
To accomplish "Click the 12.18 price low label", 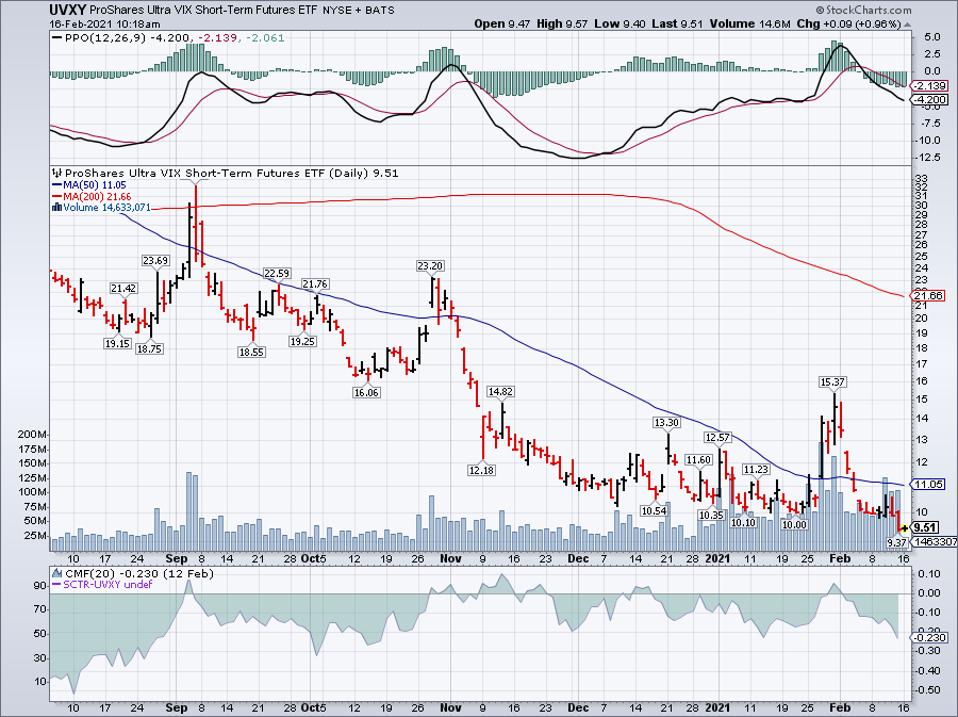I will pos(482,470).
